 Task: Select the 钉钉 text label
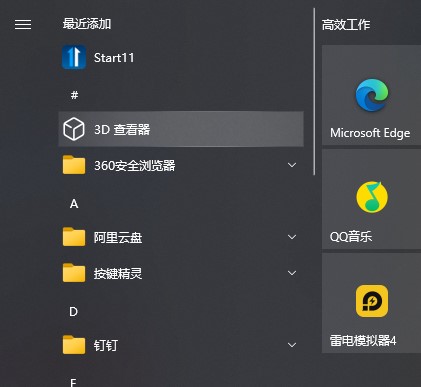106,345
